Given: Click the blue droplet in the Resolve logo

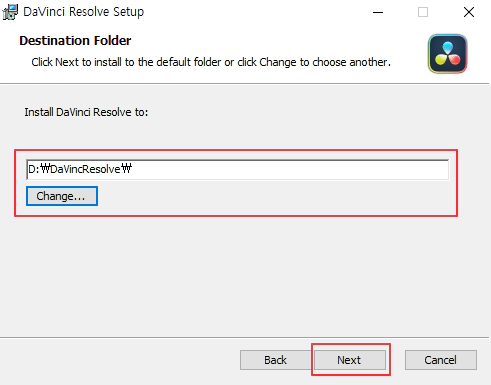Looking at the screenshot, I should click(x=448, y=47).
